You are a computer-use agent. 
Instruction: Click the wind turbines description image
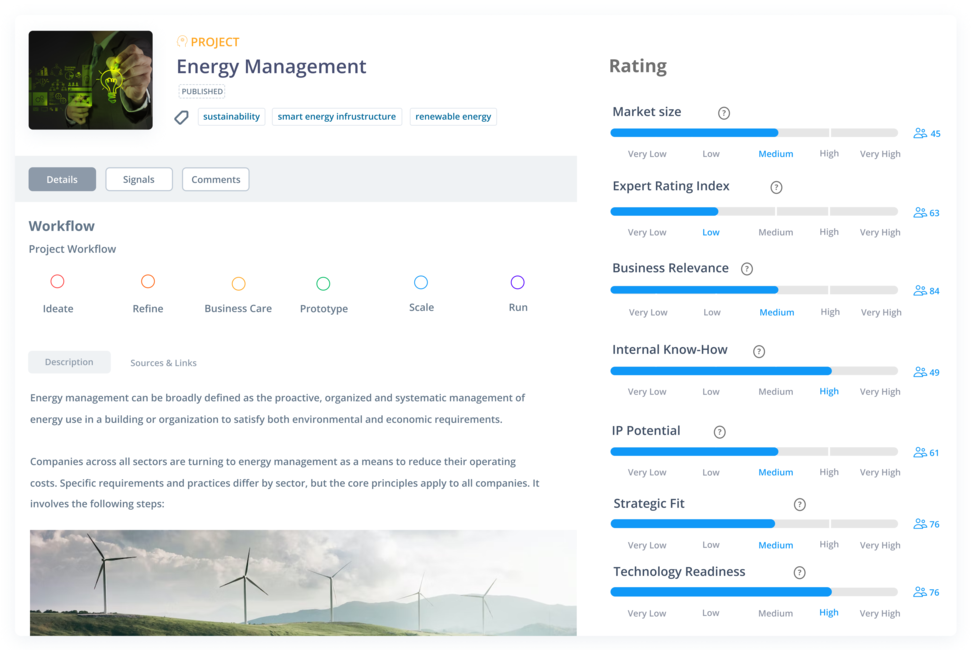pyautogui.click(x=303, y=582)
